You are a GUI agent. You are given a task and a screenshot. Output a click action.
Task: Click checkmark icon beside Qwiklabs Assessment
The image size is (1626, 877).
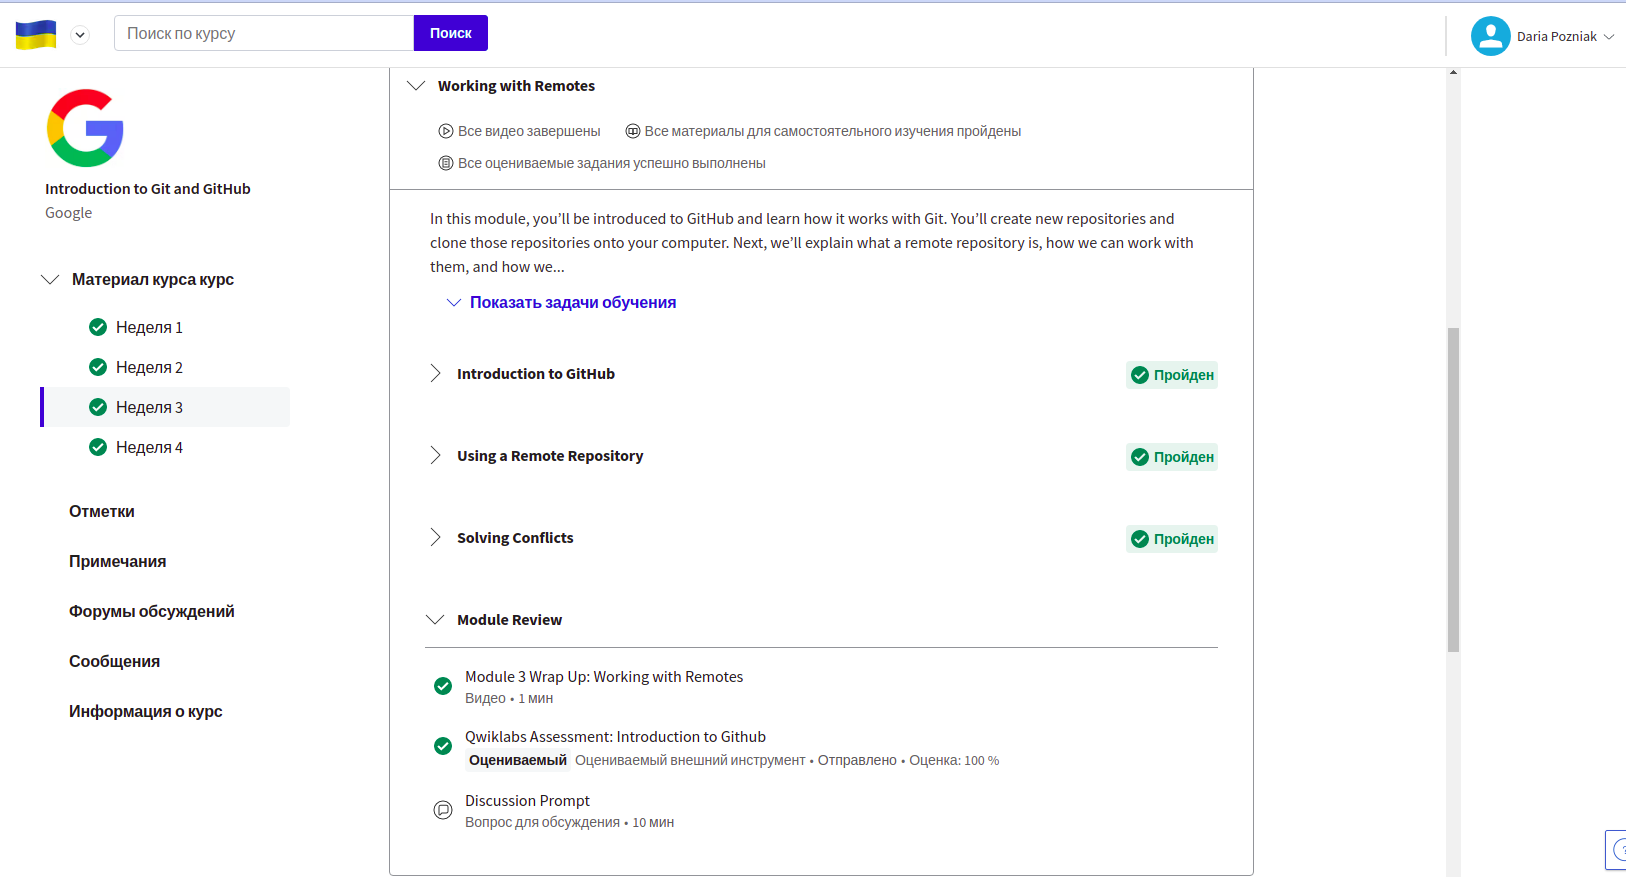coord(443,746)
